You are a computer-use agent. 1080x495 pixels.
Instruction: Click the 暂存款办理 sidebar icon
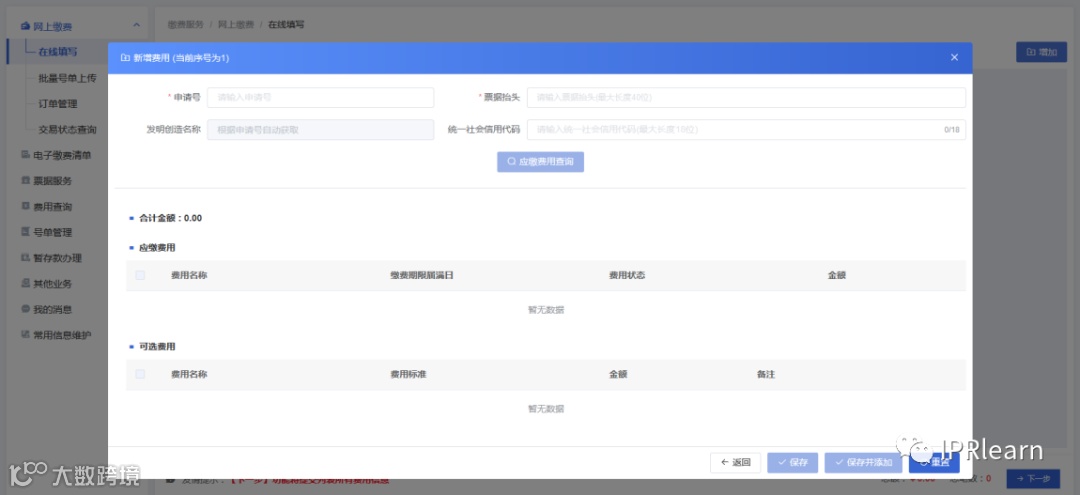pos(25,257)
